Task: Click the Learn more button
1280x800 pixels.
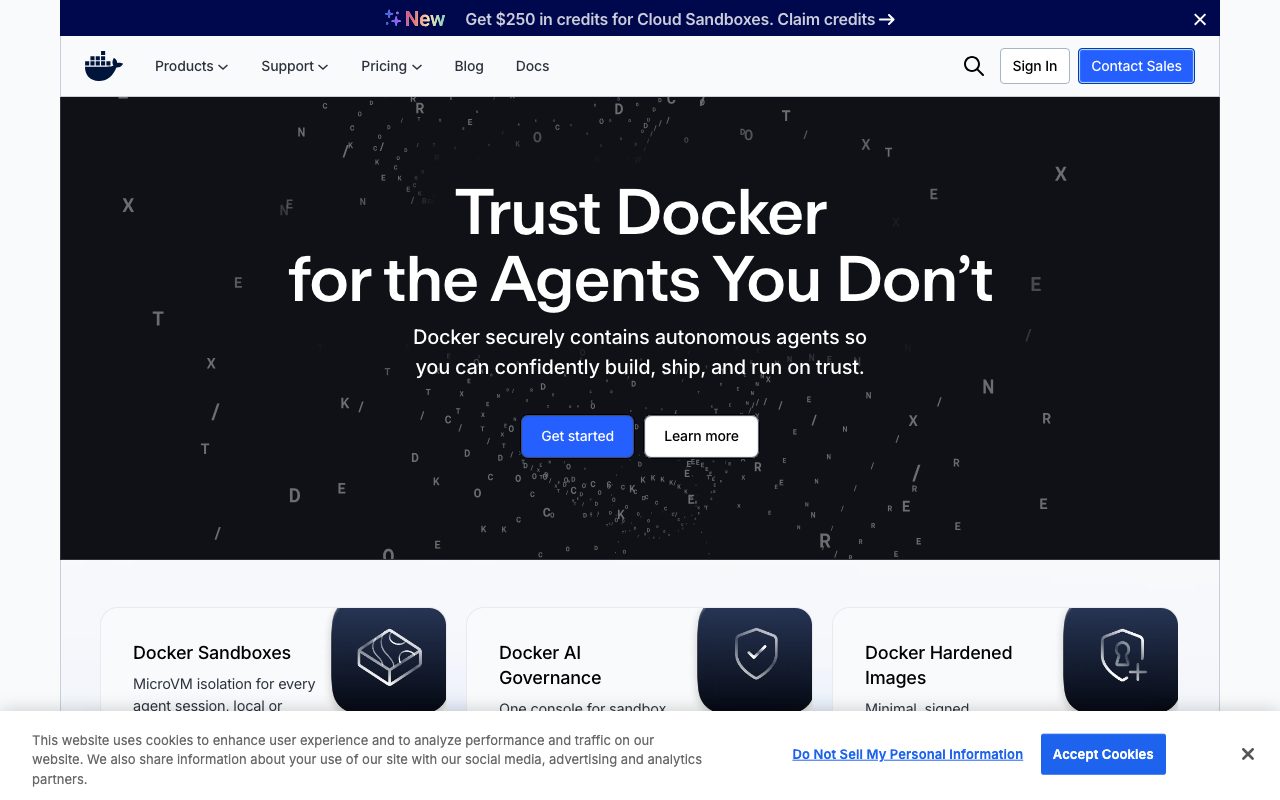Action: click(x=701, y=436)
